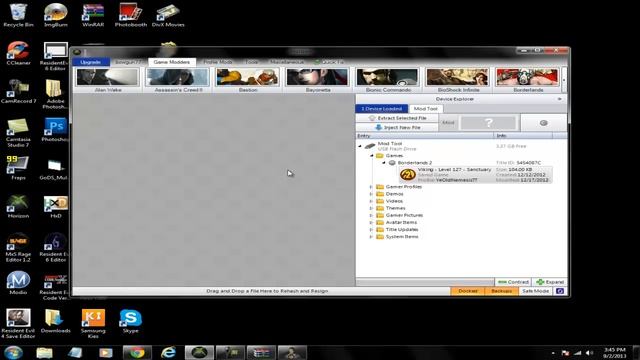Image resolution: width=640 pixels, height=360 pixels.
Task: Expand the System Items folder
Action: click(371, 237)
